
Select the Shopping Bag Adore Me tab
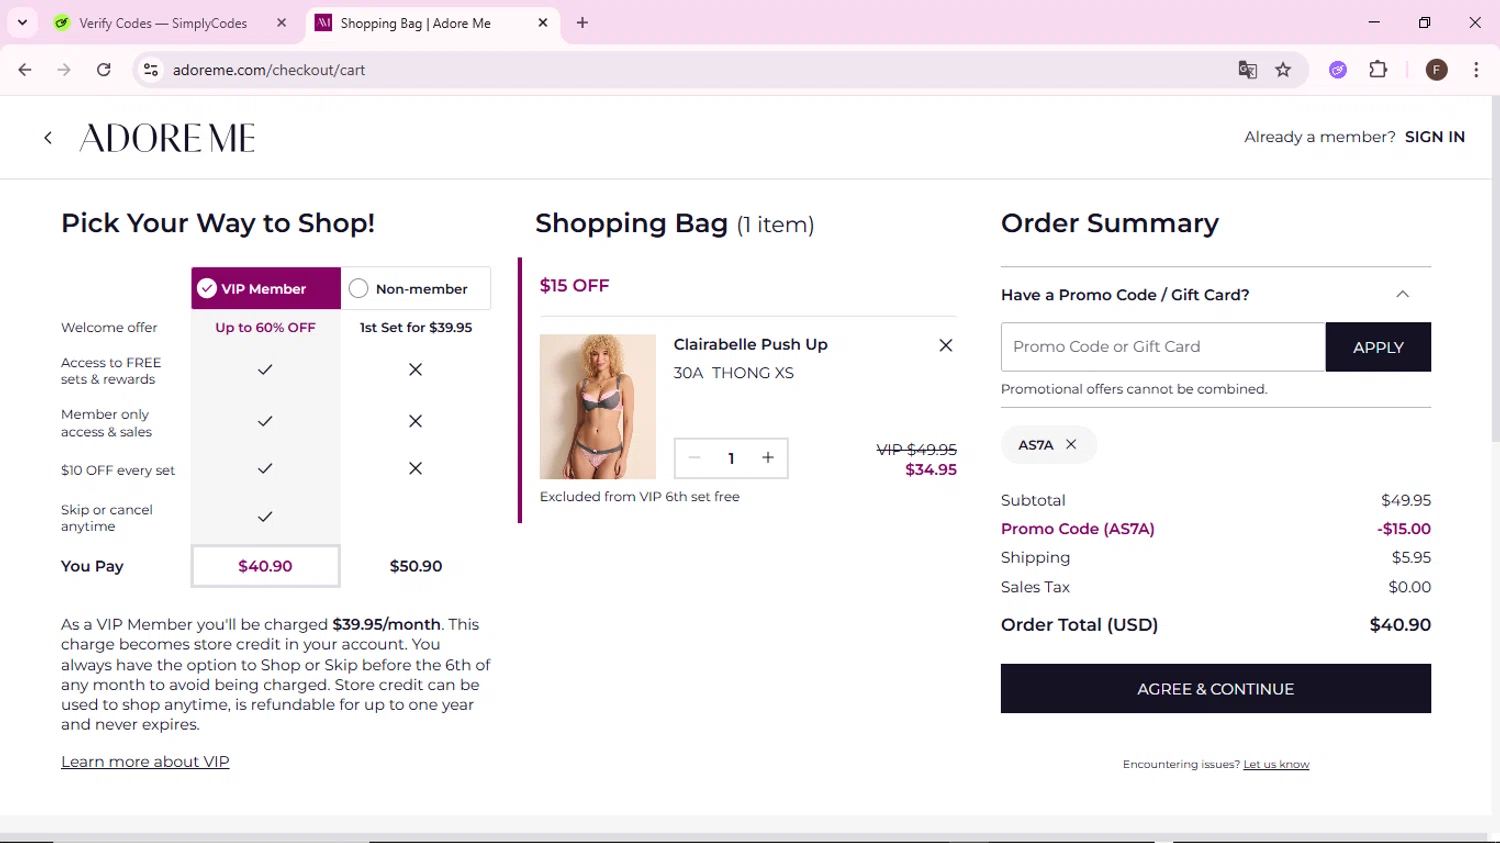tap(414, 23)
